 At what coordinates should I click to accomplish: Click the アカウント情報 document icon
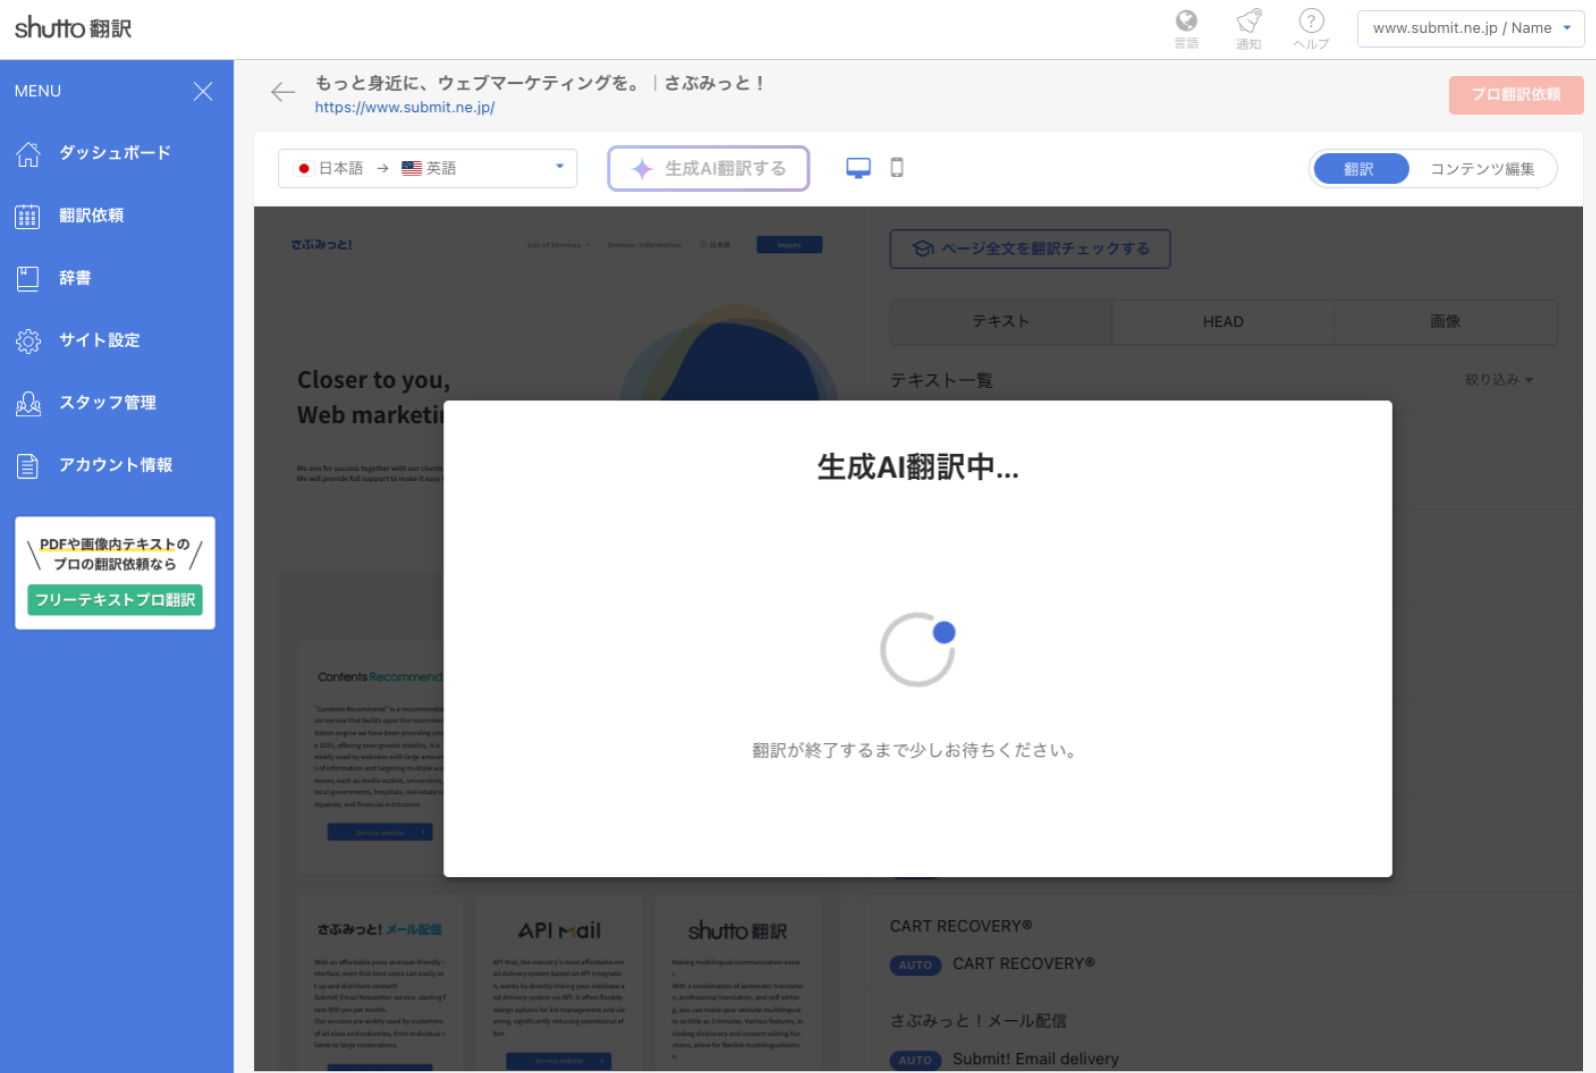point(28,466)
